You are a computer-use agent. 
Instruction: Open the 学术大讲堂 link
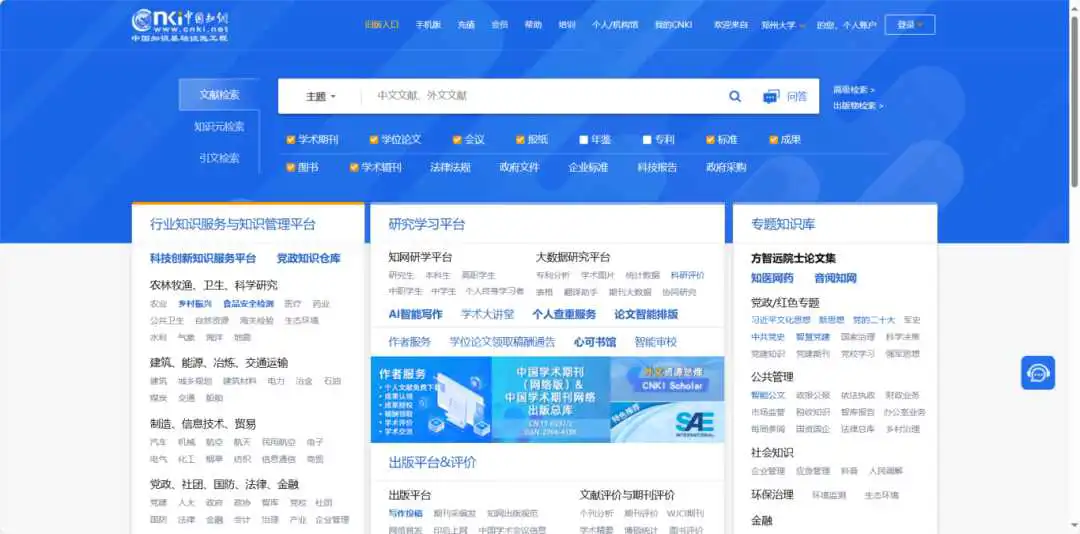(x=488, y=314)
